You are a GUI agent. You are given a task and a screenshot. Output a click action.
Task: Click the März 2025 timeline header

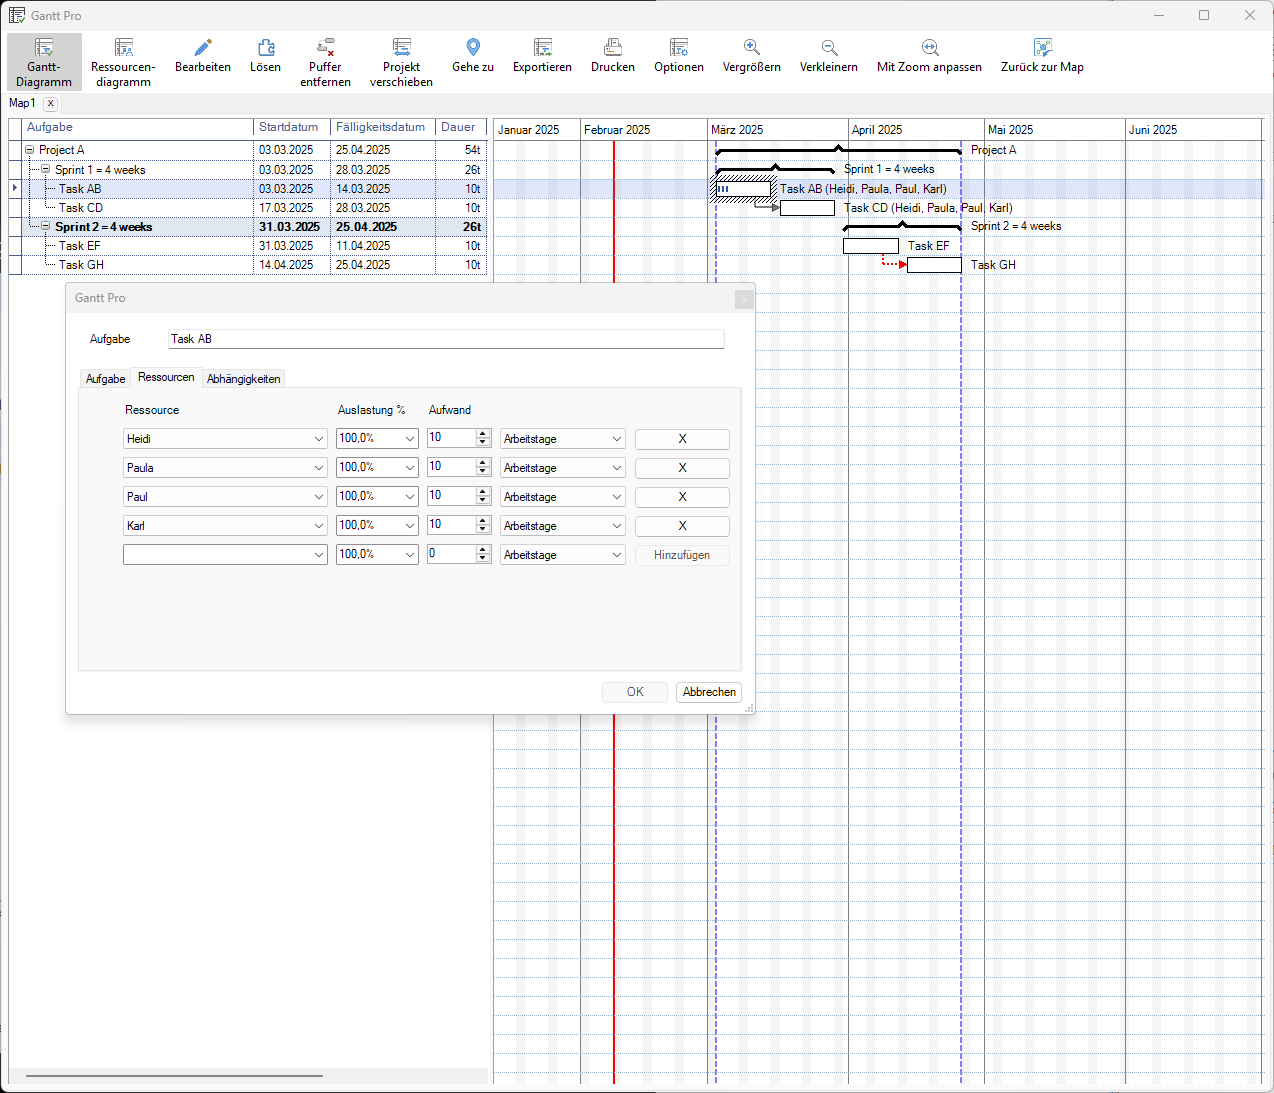click(777, 130)
